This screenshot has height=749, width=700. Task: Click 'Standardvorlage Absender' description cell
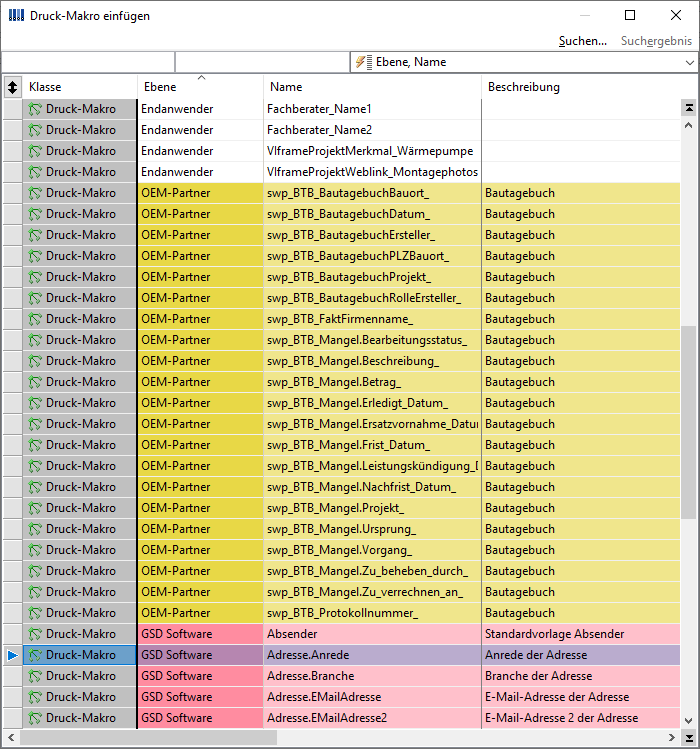click(x=581, y=634)
